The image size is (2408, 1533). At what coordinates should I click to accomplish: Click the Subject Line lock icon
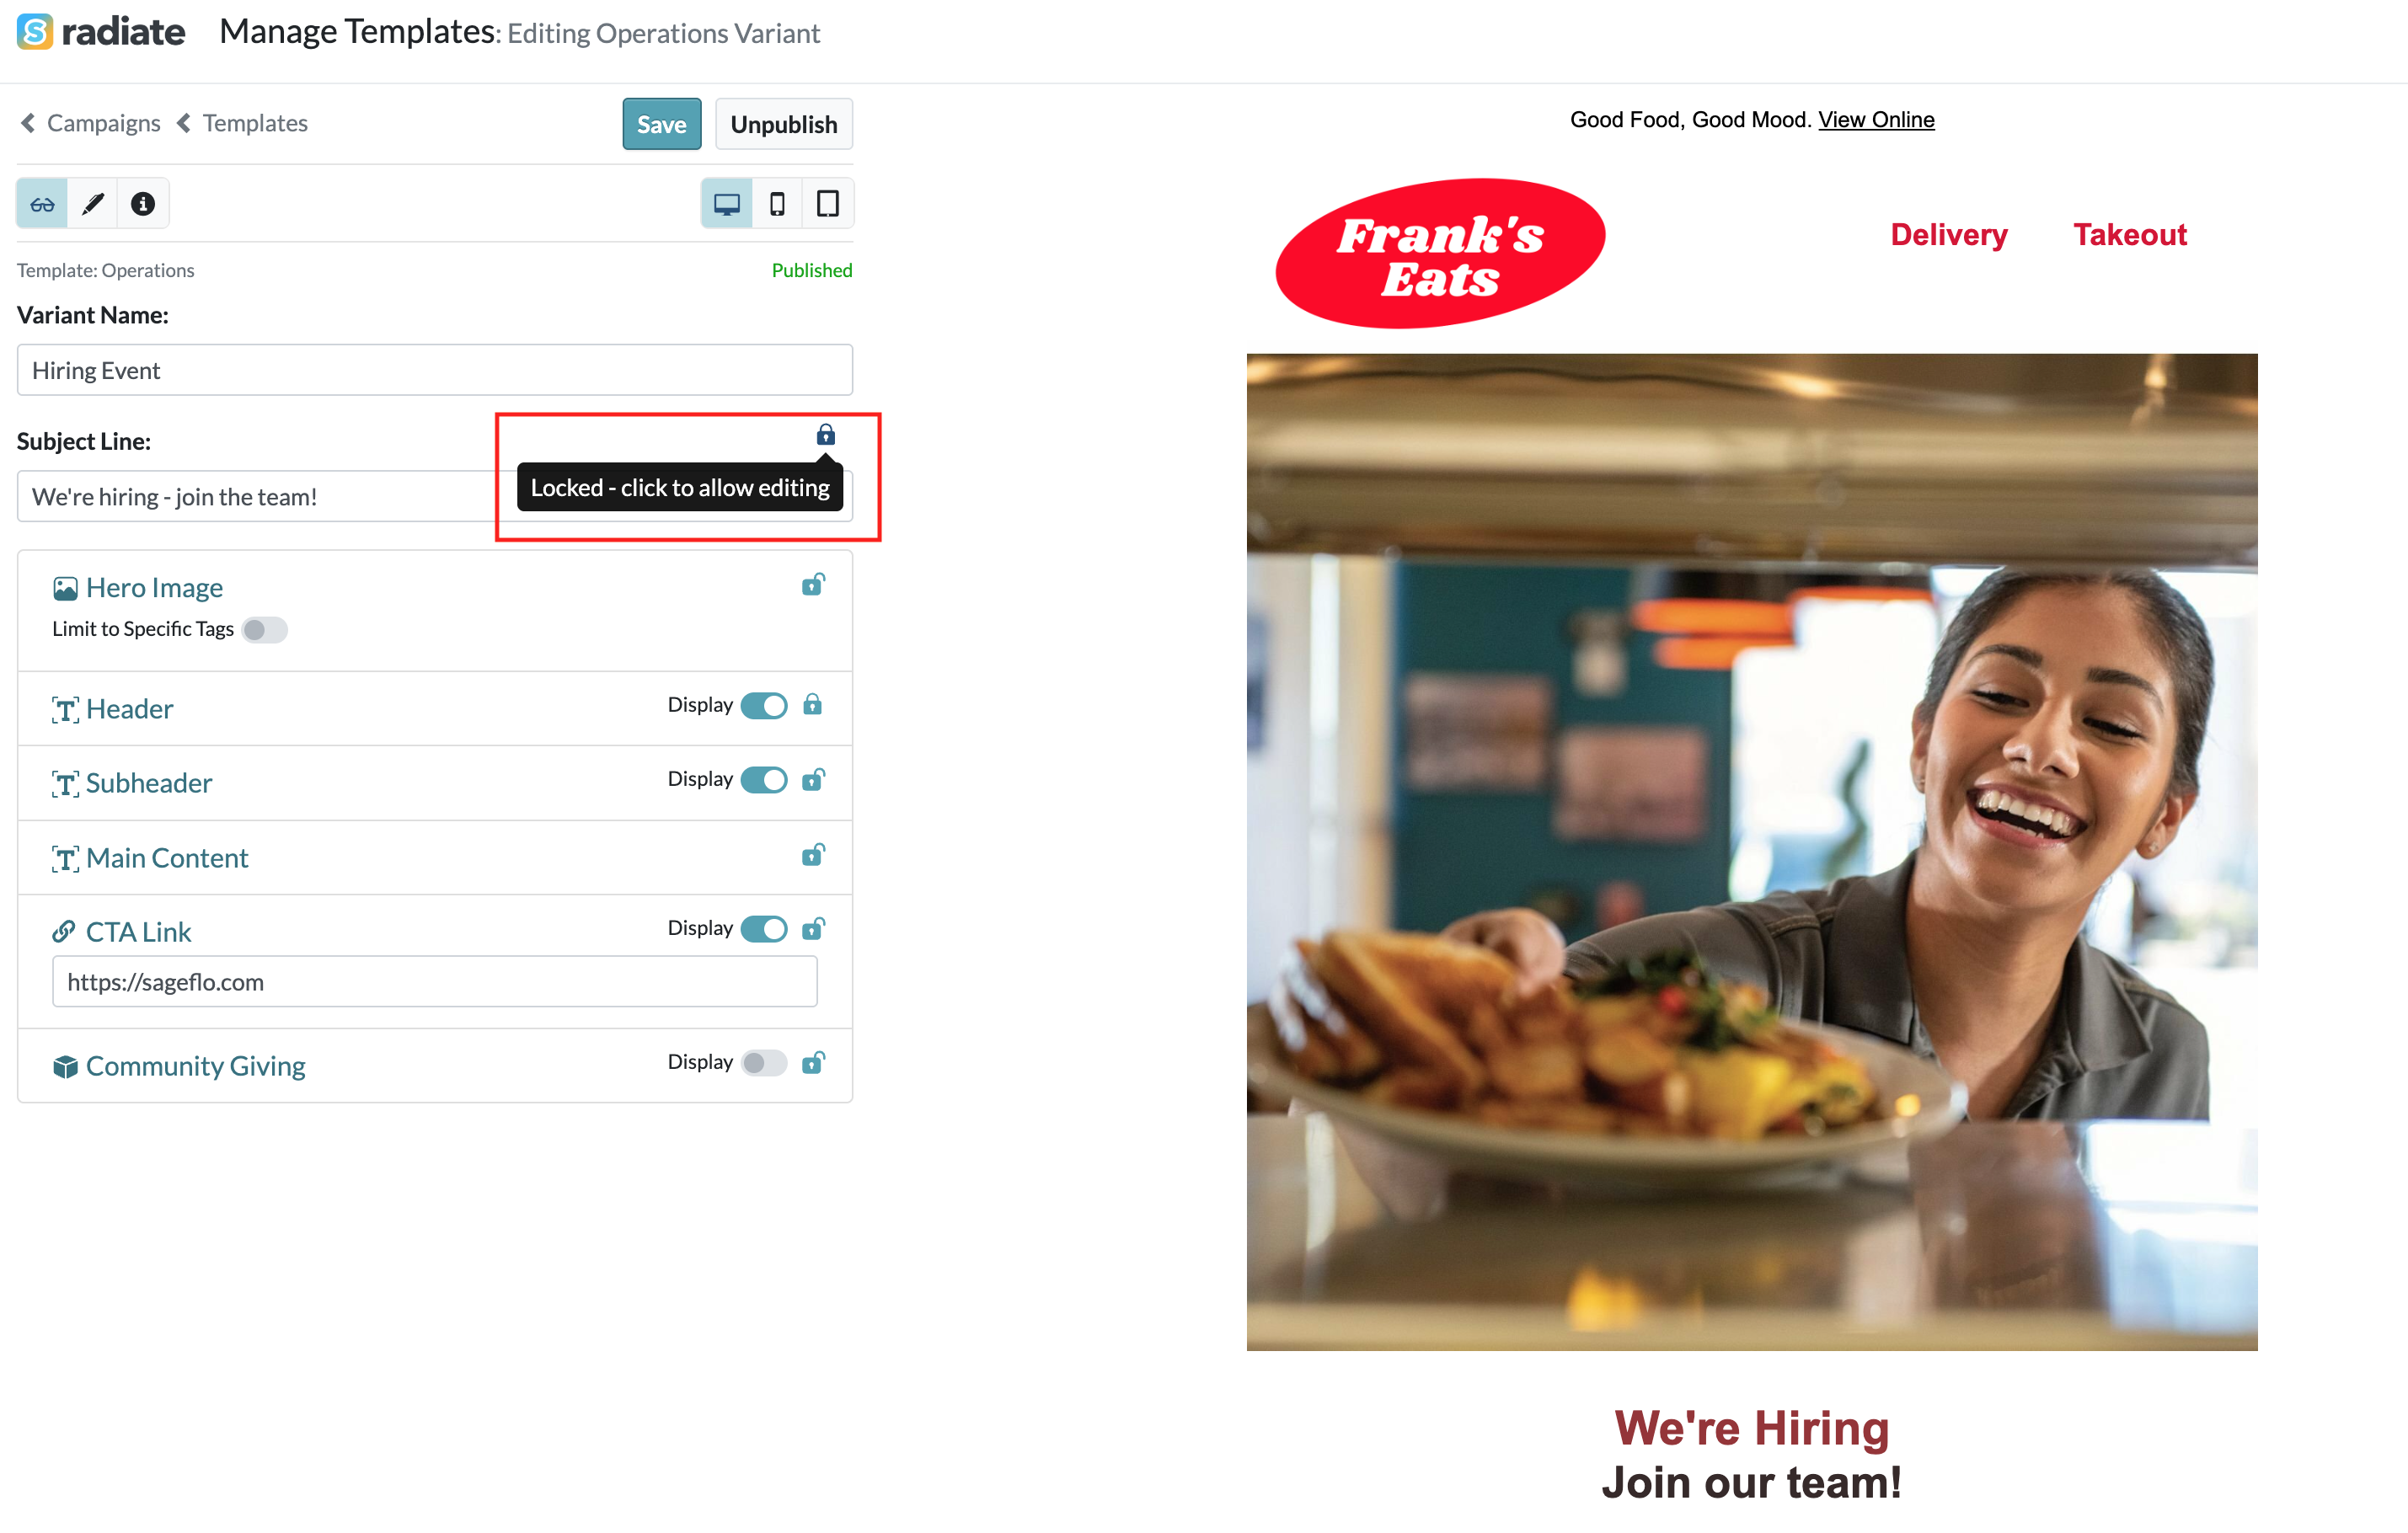826,435
